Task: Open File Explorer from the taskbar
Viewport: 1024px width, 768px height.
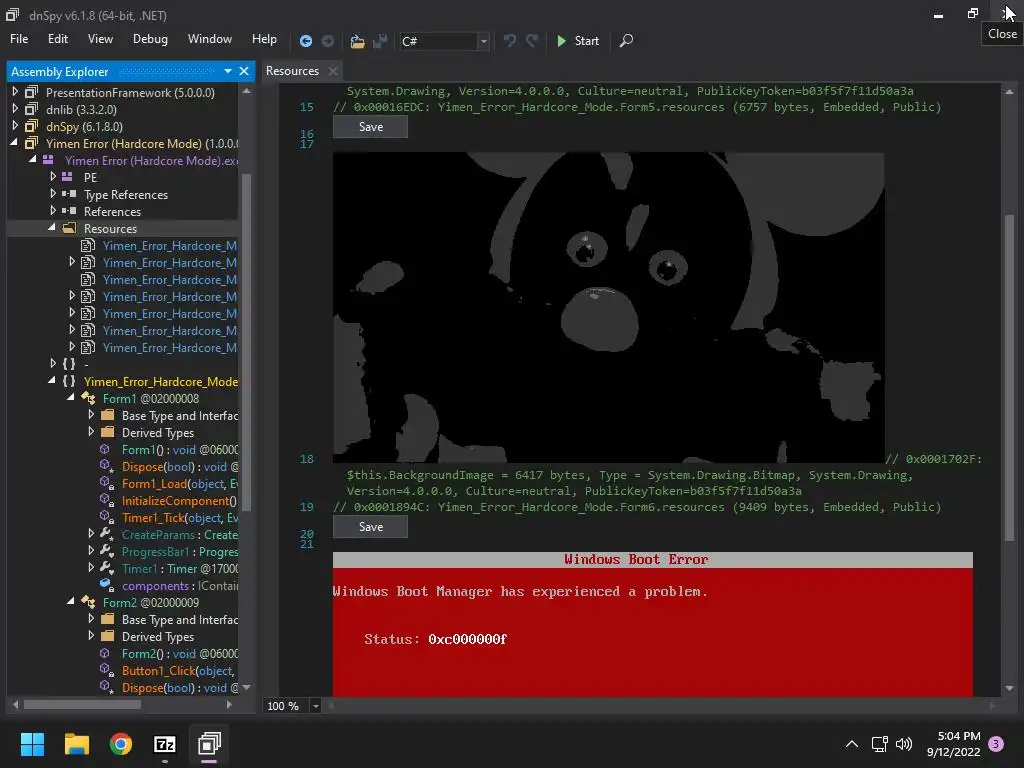Action: click(x=76, y=744)
